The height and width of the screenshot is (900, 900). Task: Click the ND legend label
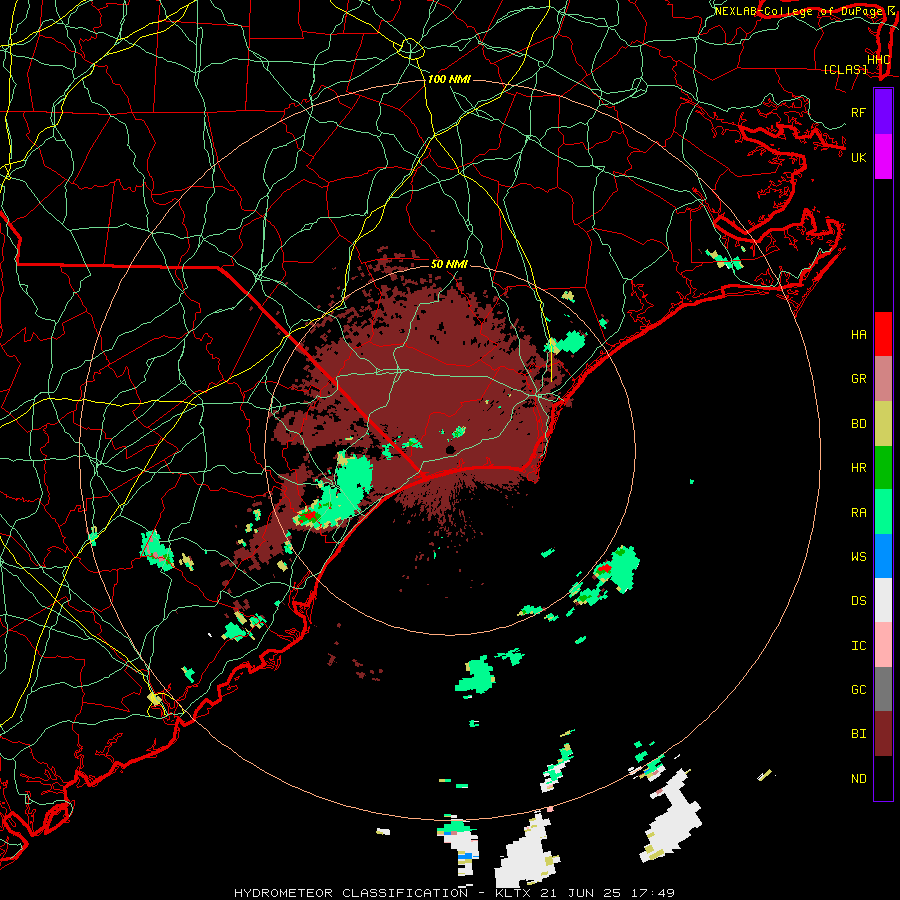(858, 779)
